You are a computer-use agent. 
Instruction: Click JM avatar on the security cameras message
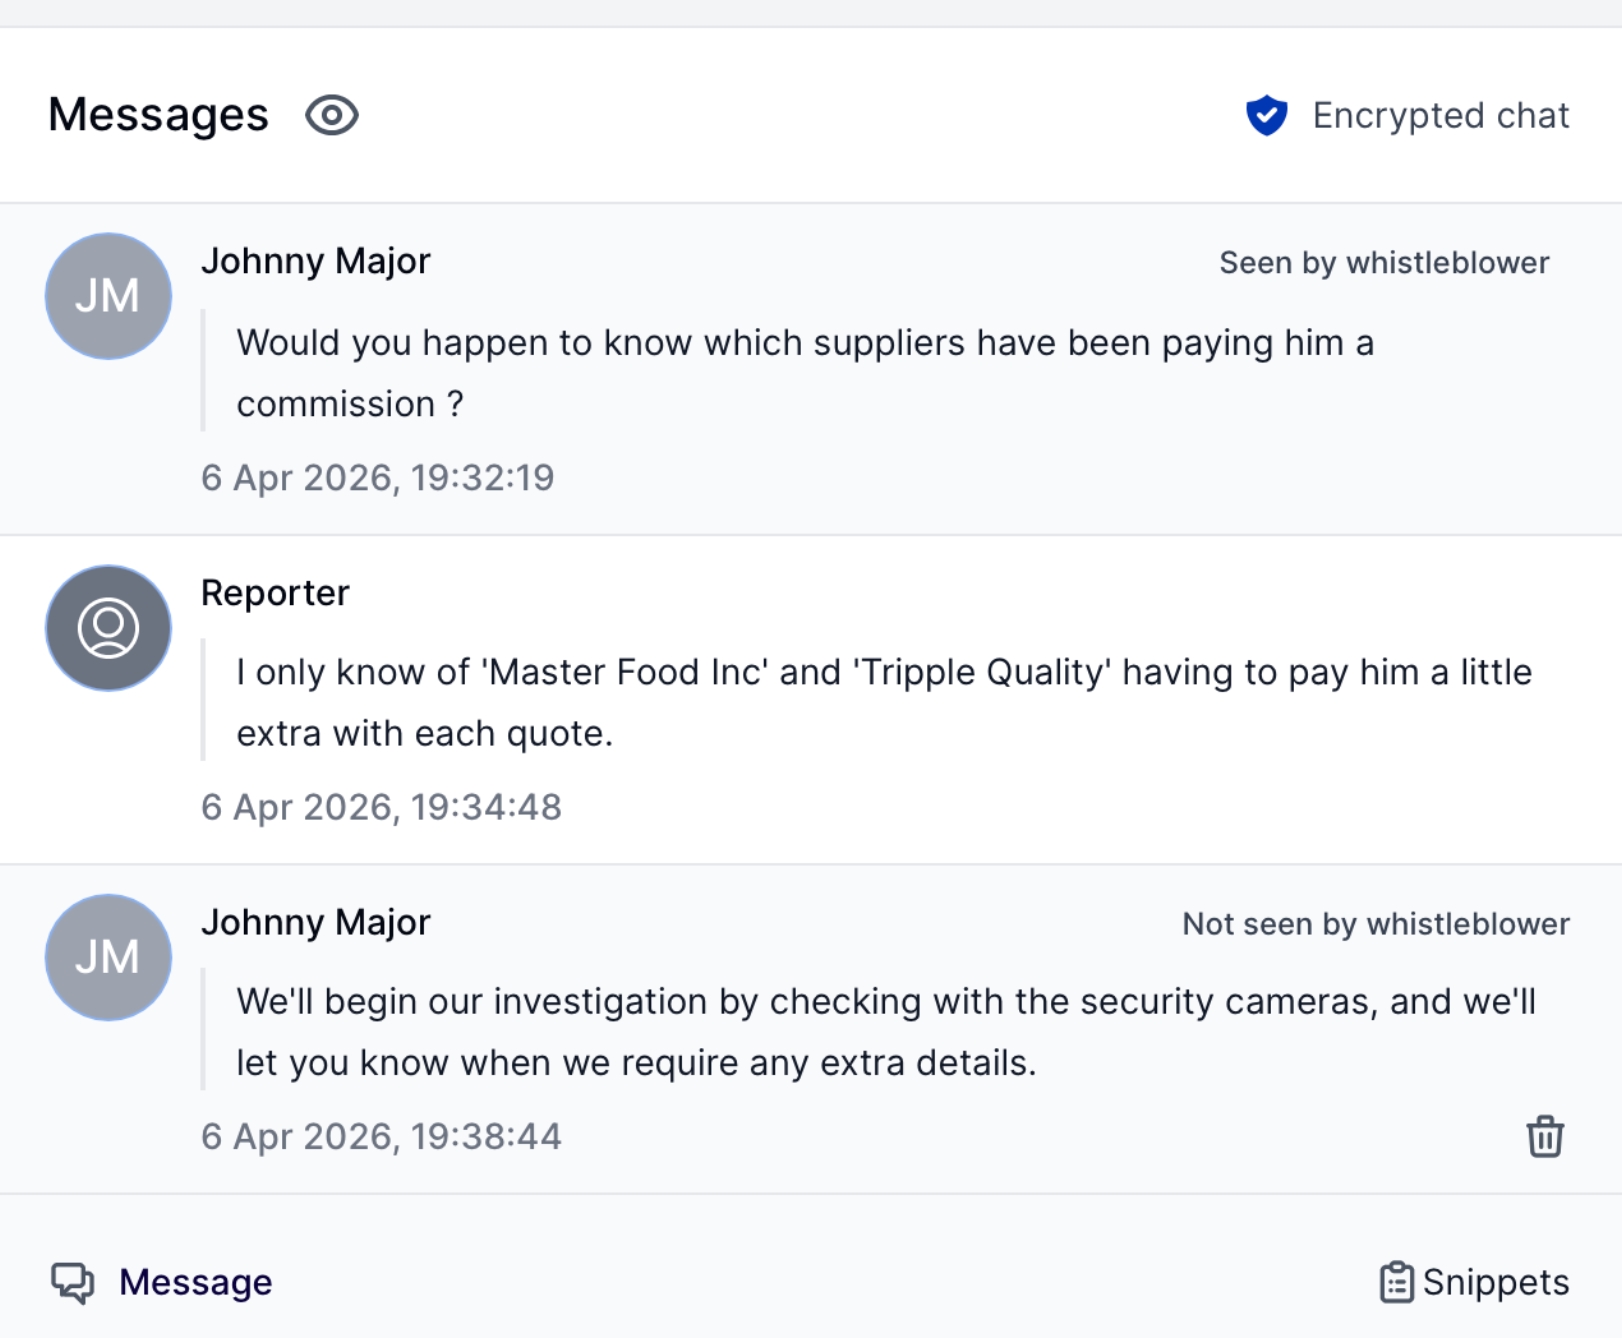click(x=108, y=957)
